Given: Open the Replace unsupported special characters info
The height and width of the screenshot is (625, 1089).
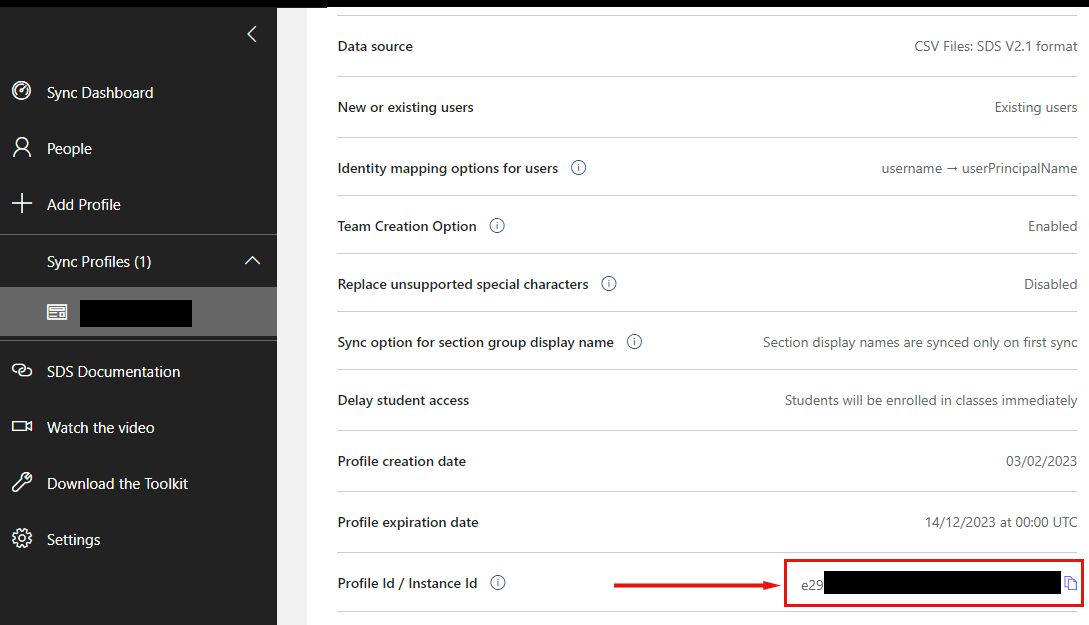Looking at the screenshot, I should click(x=609, y=284).
